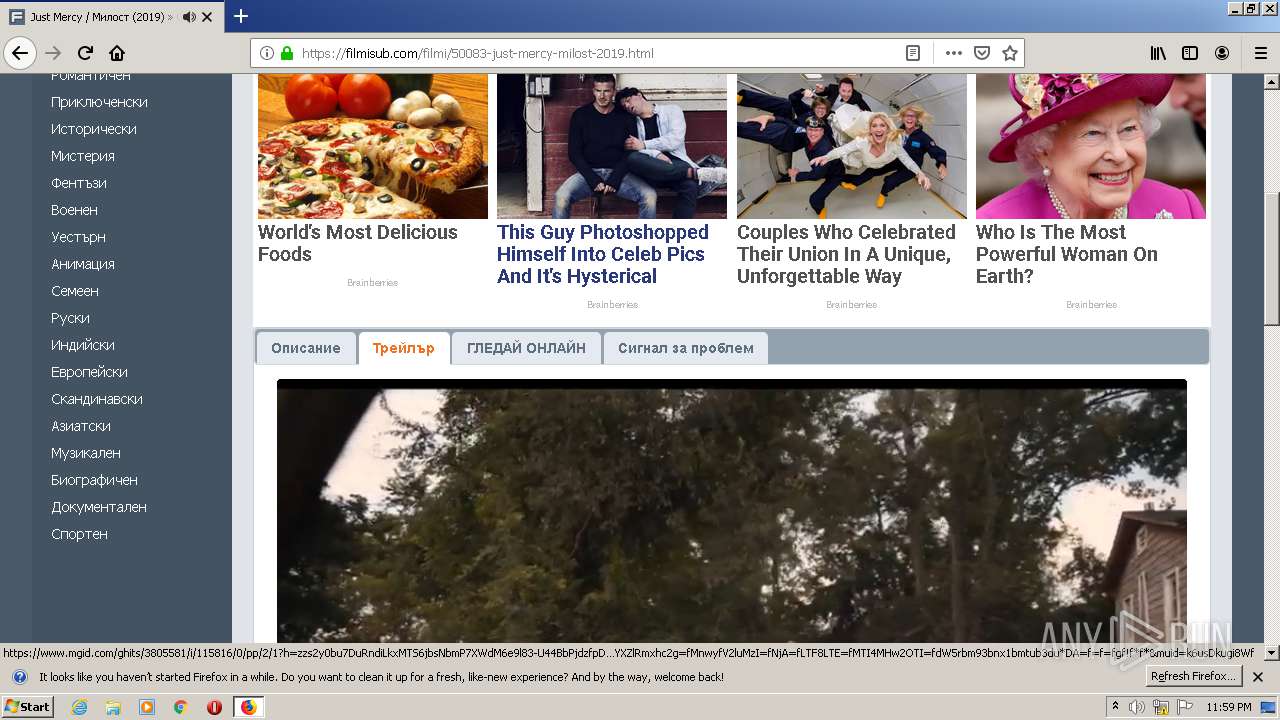1280x720 pixels.
Task: Open the Индийски category
Action: pos(83,345)
